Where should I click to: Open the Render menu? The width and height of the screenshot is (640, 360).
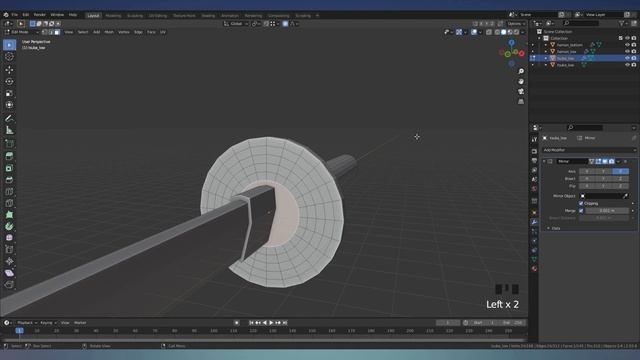(40, 15)
